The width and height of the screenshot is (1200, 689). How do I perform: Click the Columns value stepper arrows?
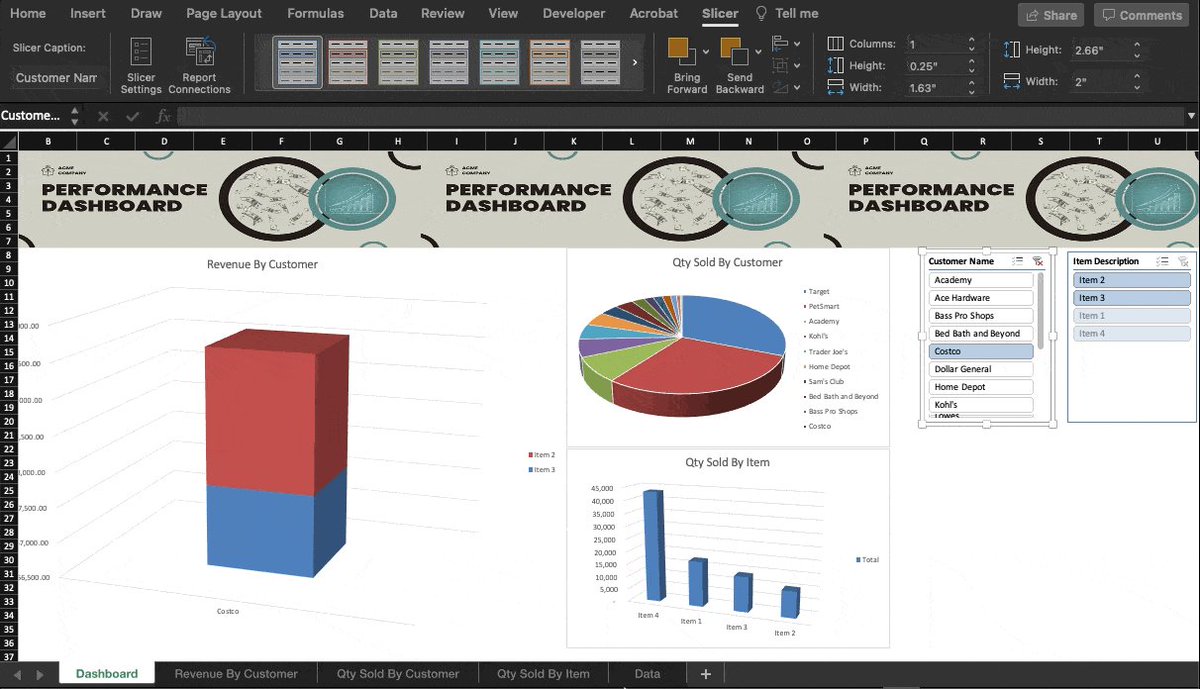pyautogui.click(x=971, y=44)
